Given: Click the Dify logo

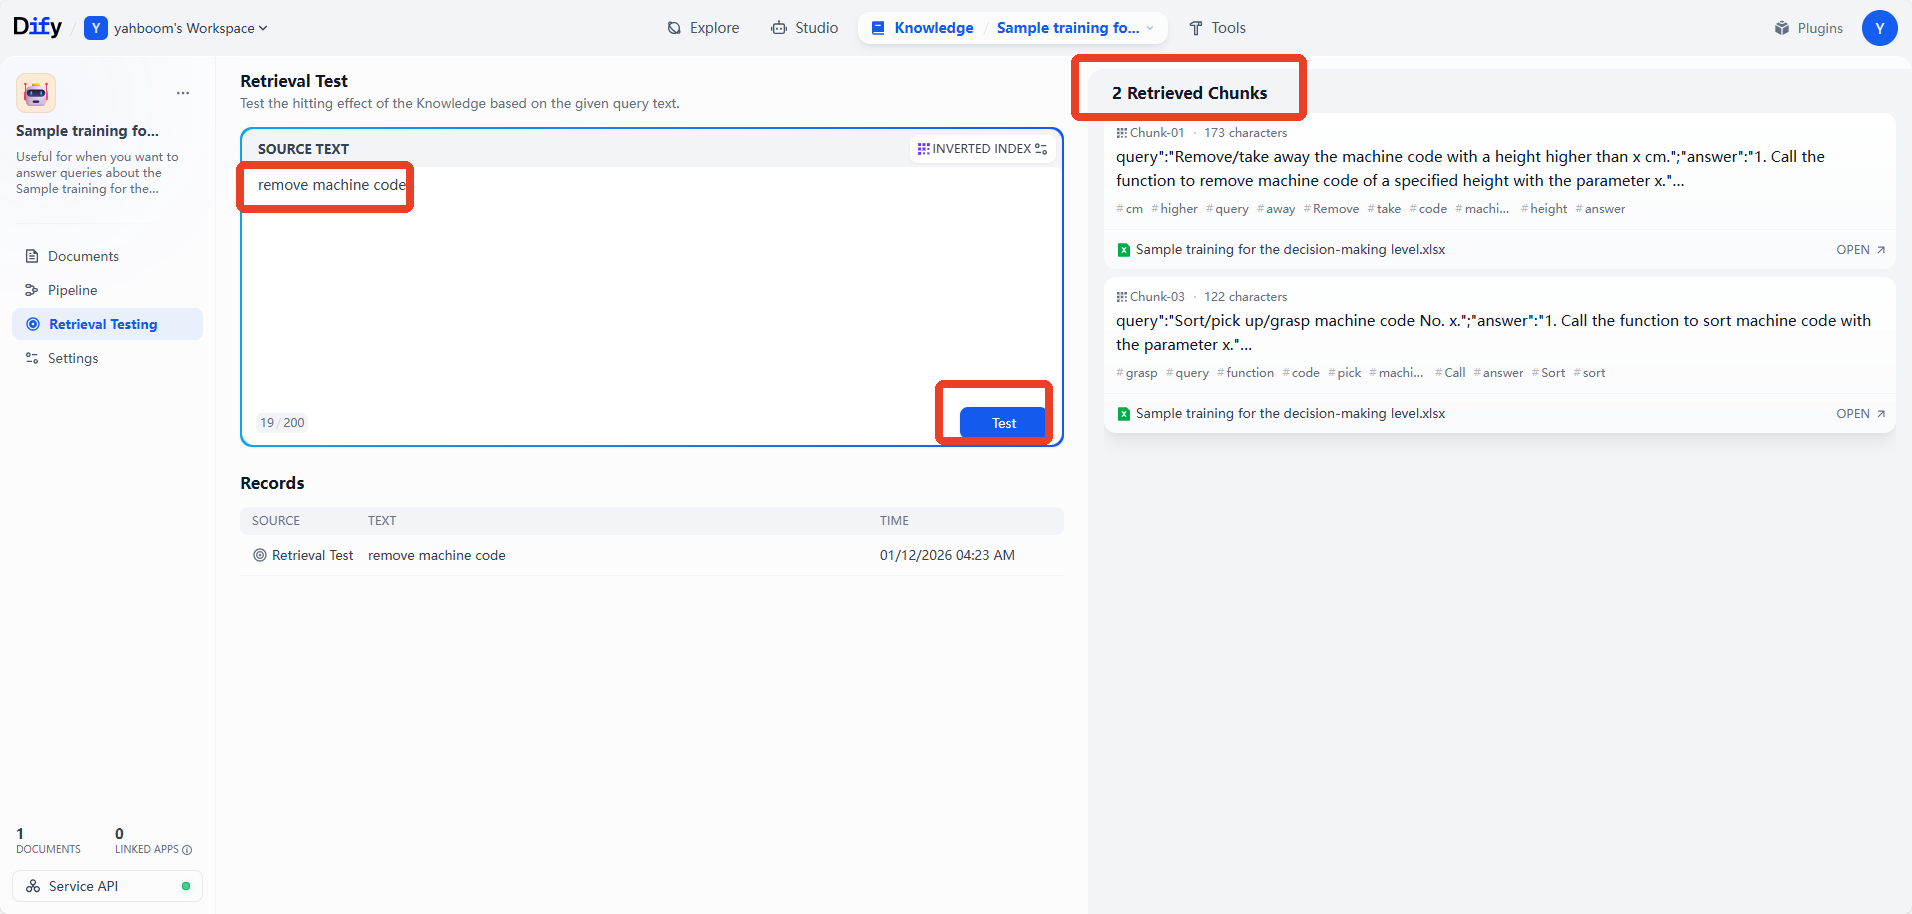Looking at the screenshot, I should [x=37, y=27].
